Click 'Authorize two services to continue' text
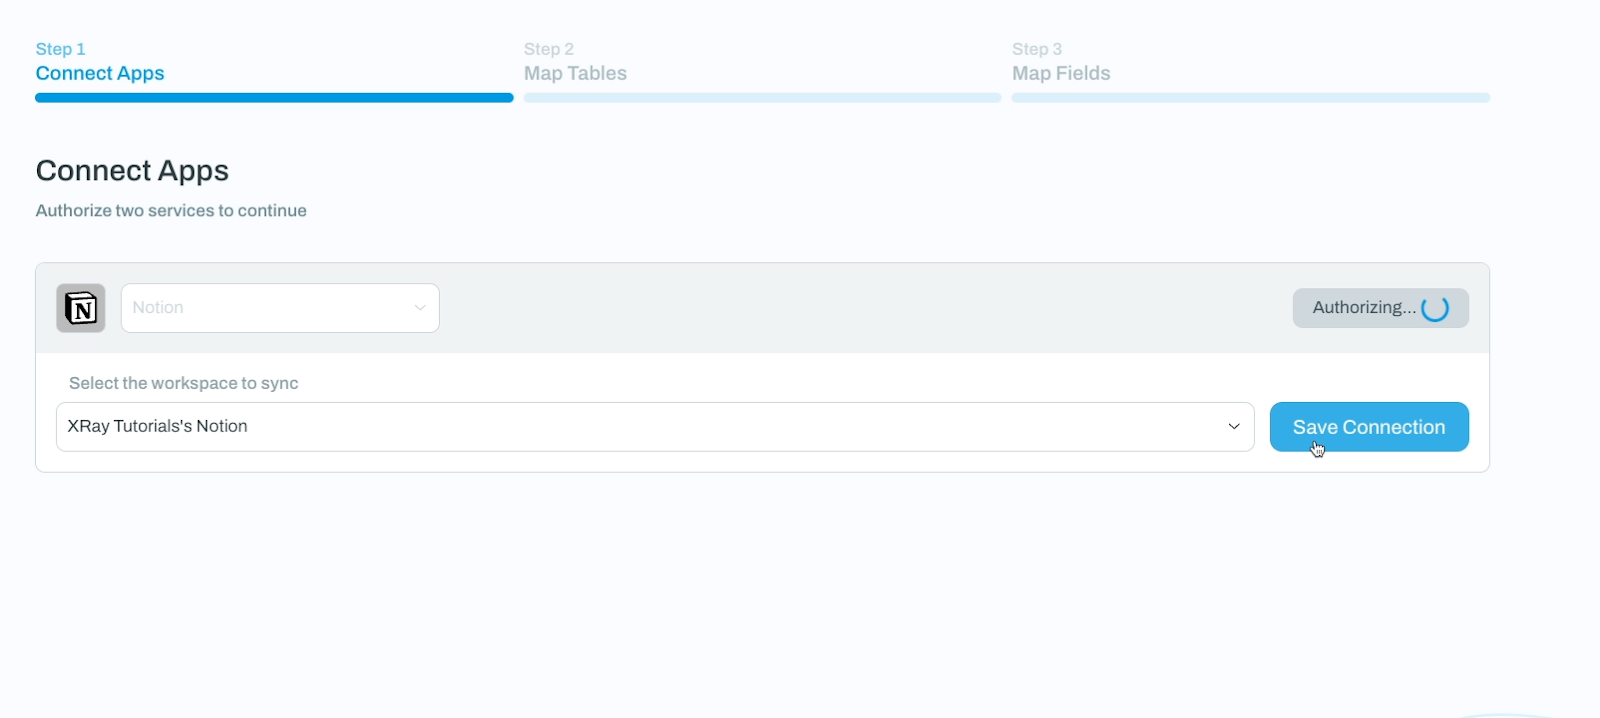The height and width of the screenshot is (718, 1600). (171, 211)
